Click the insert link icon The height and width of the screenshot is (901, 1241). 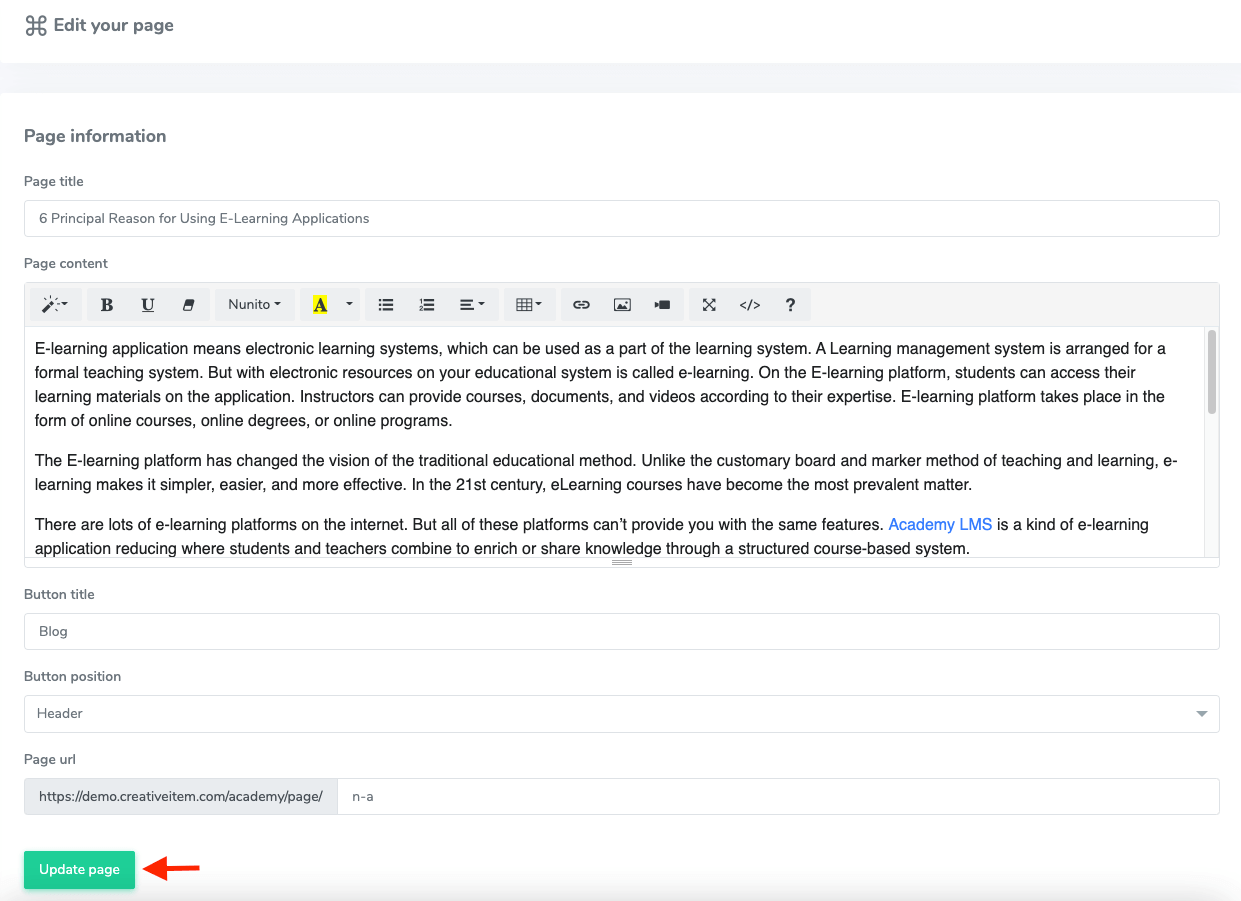(581, 305)
